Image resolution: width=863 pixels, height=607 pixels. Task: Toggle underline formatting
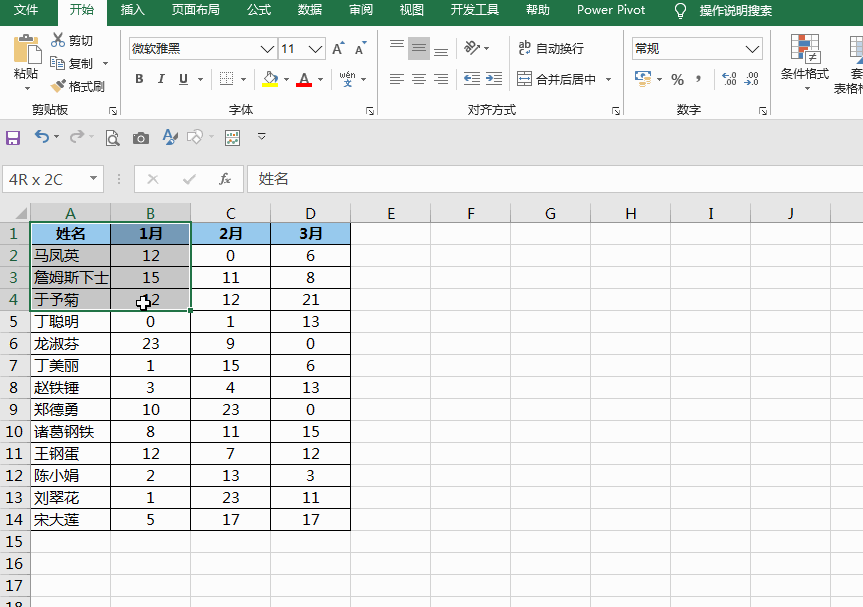click(183, 79)
